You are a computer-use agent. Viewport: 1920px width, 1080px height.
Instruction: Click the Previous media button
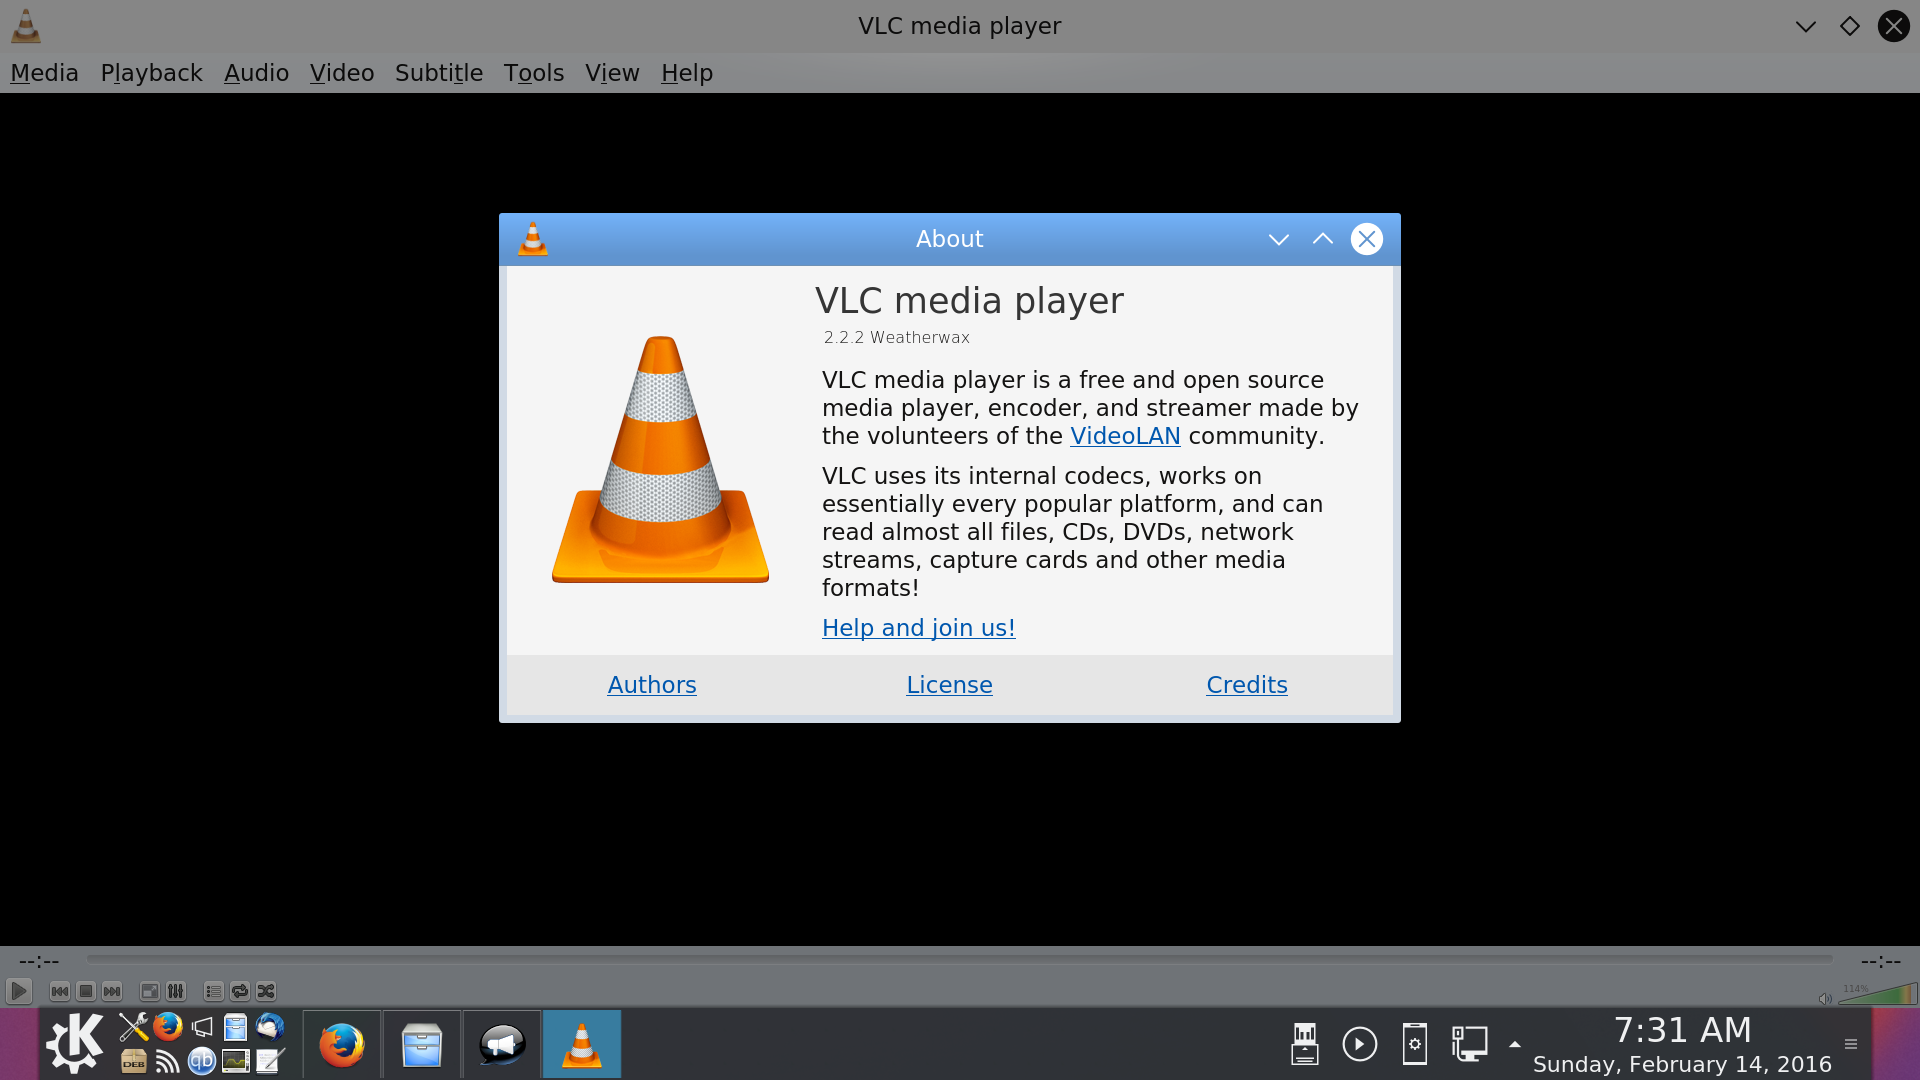tap(60, 991)
